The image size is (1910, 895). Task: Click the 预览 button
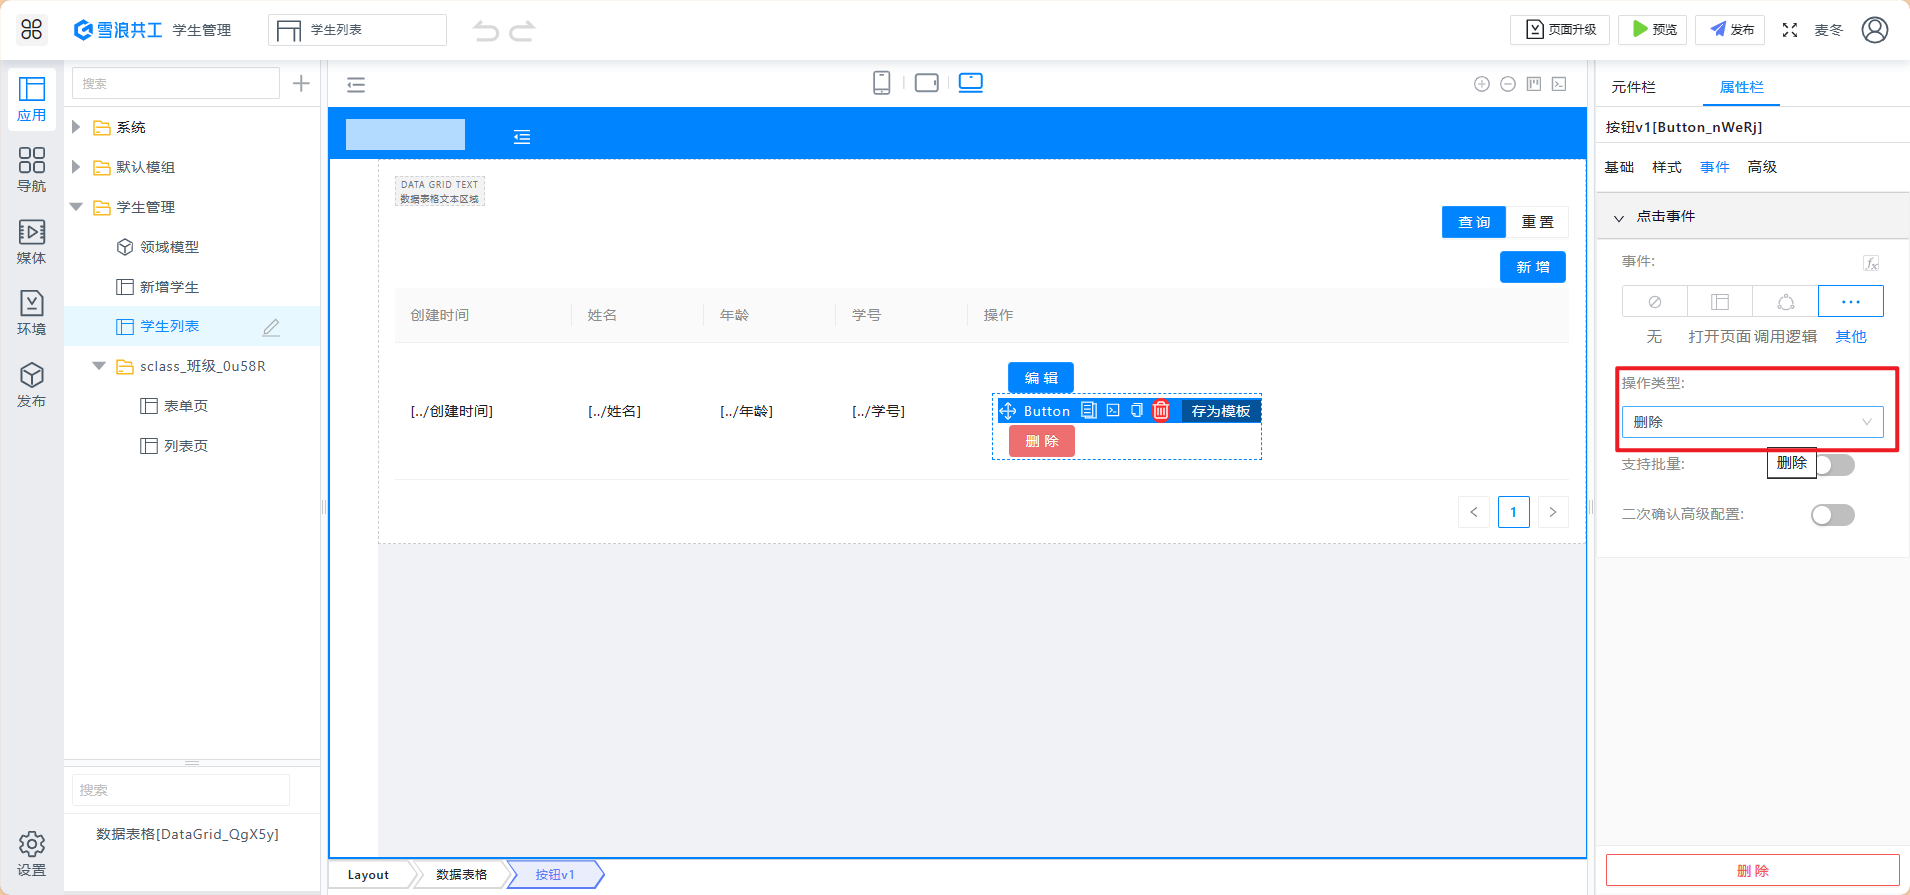point(1653,30)
